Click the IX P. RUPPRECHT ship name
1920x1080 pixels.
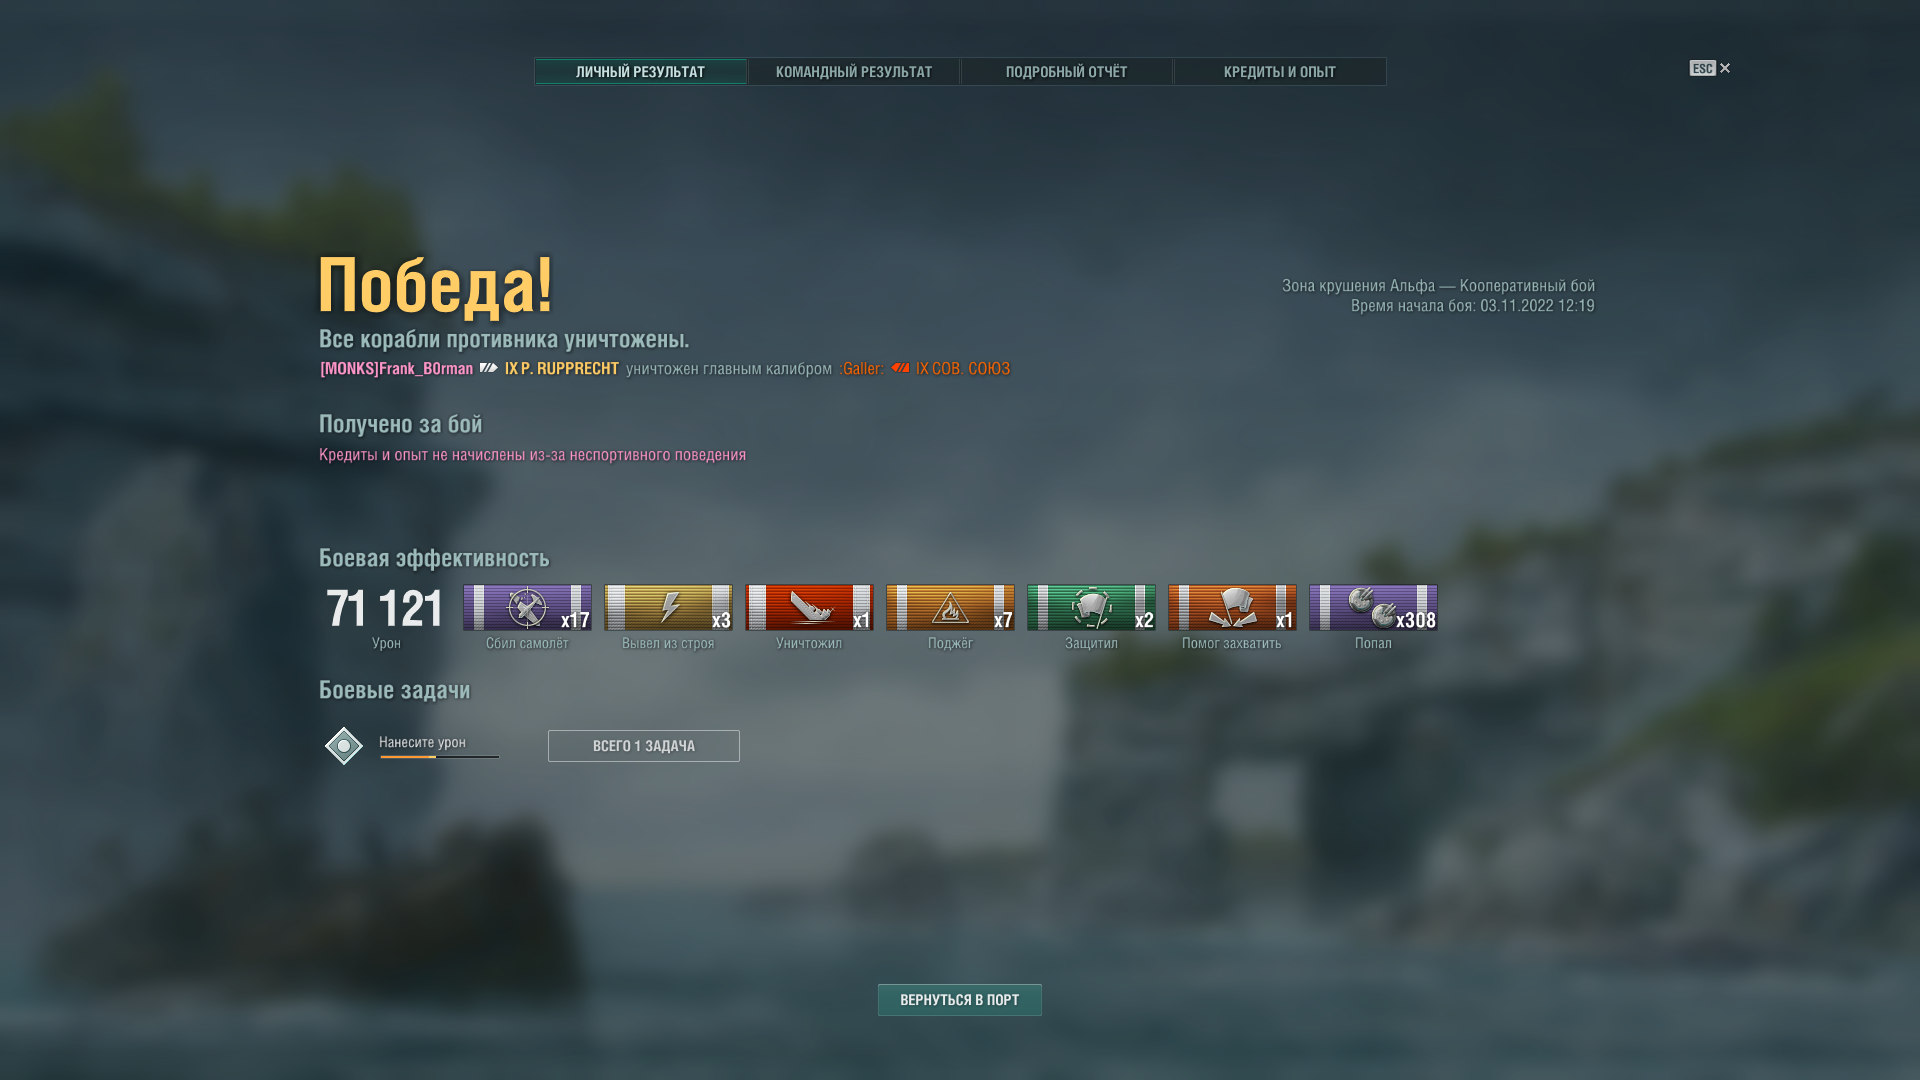tap(562, 369)
